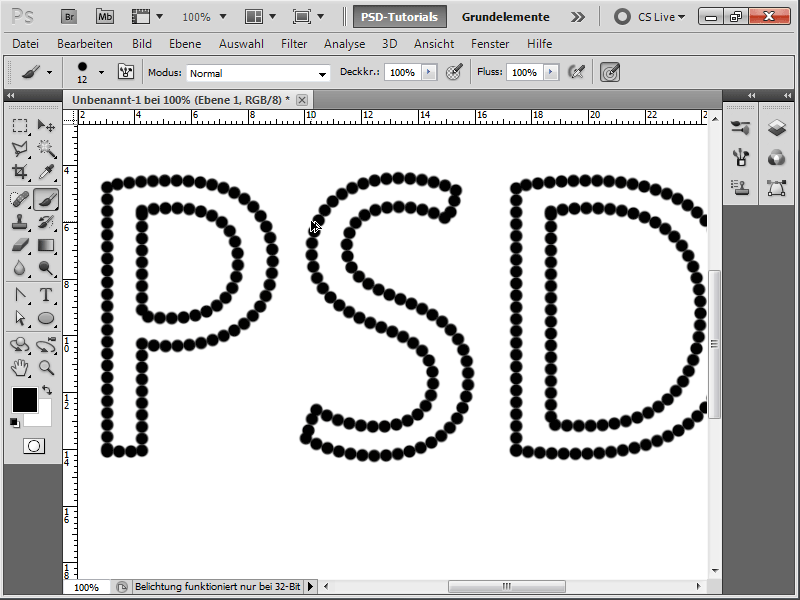The width and height of the screenshot is (800, 600).
Task: Select the Eyedropper tool
Action: click(46, 171)
